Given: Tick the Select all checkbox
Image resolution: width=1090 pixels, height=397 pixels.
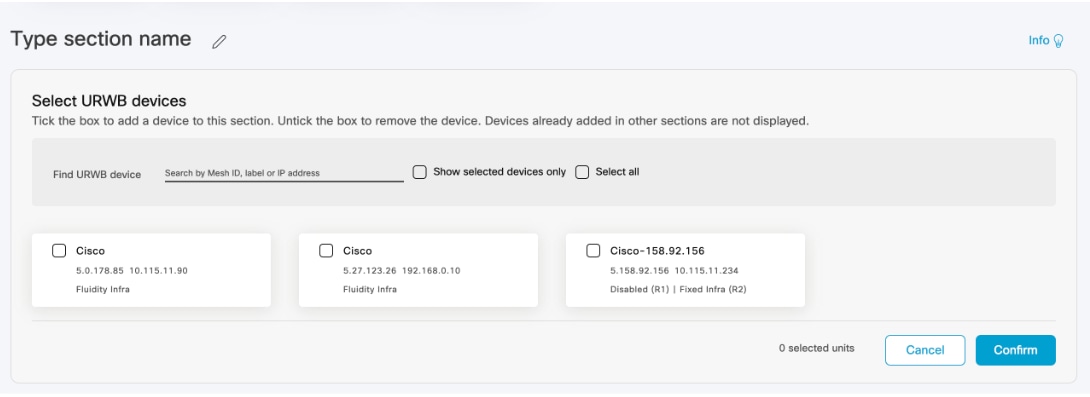Looking at the screenshot, I should pos(582,172).
